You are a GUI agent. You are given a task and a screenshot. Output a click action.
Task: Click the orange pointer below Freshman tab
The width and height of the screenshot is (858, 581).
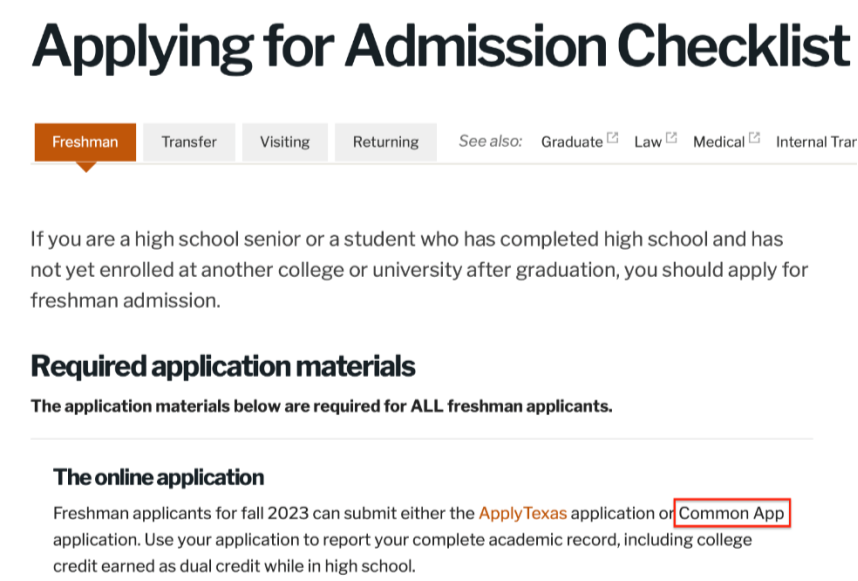click(86, 166)
